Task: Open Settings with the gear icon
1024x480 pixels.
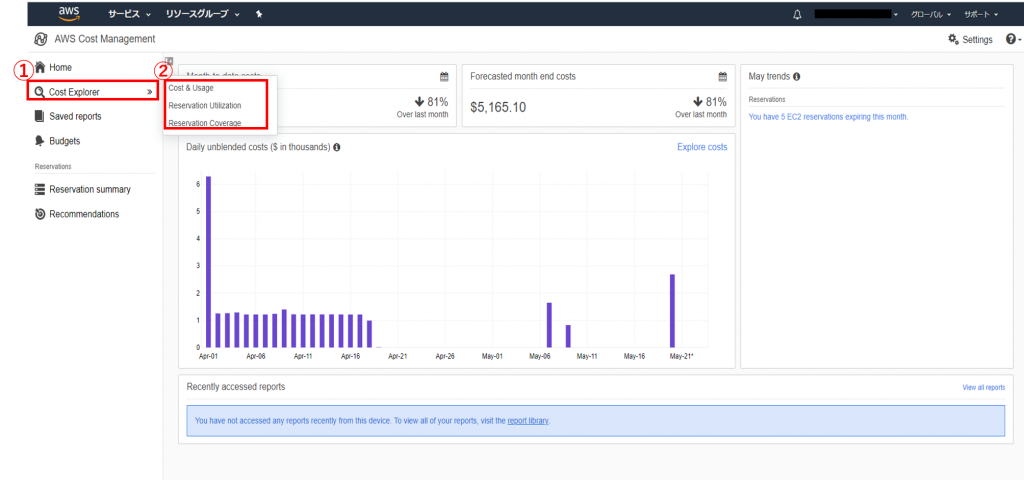Action: (x=970, y=39)
